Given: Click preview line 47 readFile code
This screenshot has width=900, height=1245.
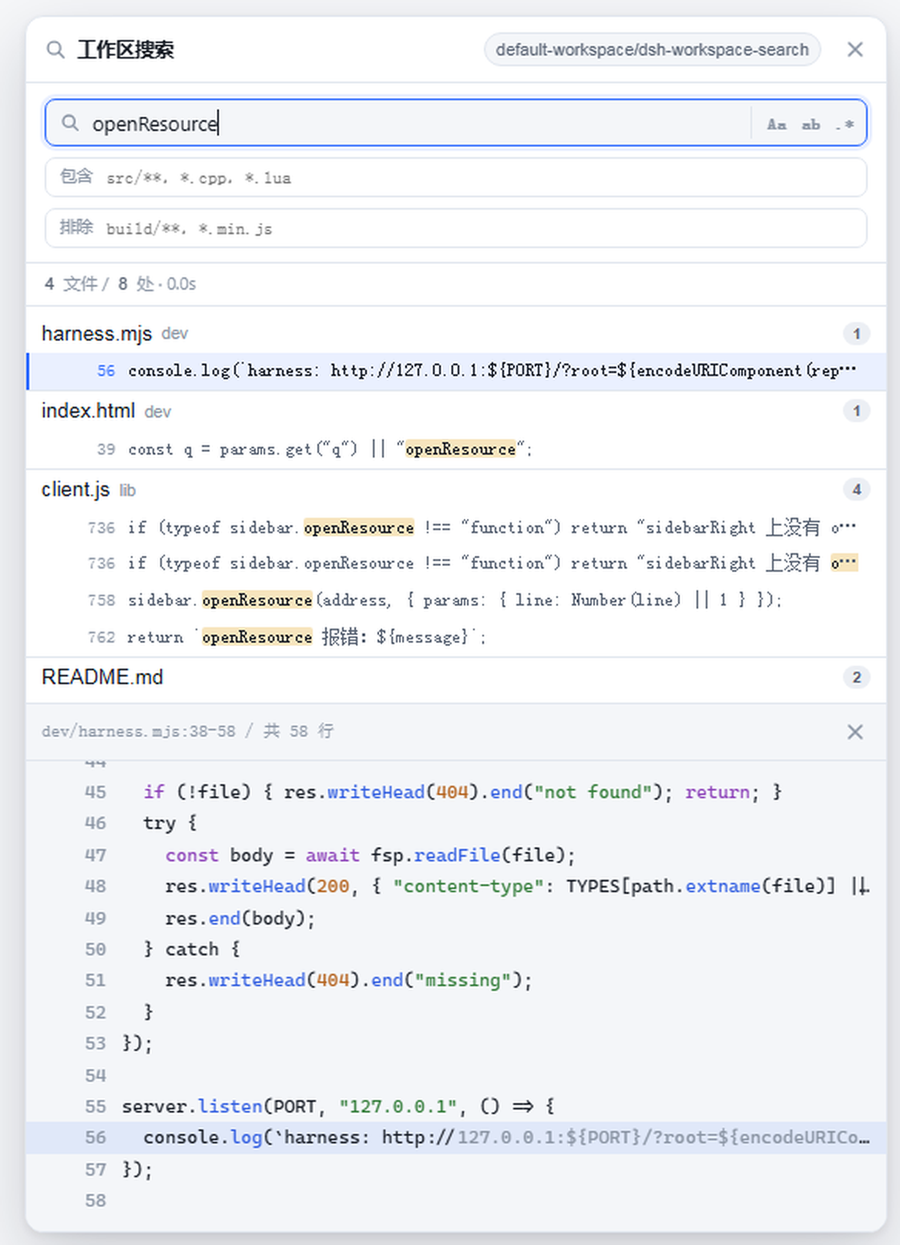Looking at the screenshot, I should point(371,855).
